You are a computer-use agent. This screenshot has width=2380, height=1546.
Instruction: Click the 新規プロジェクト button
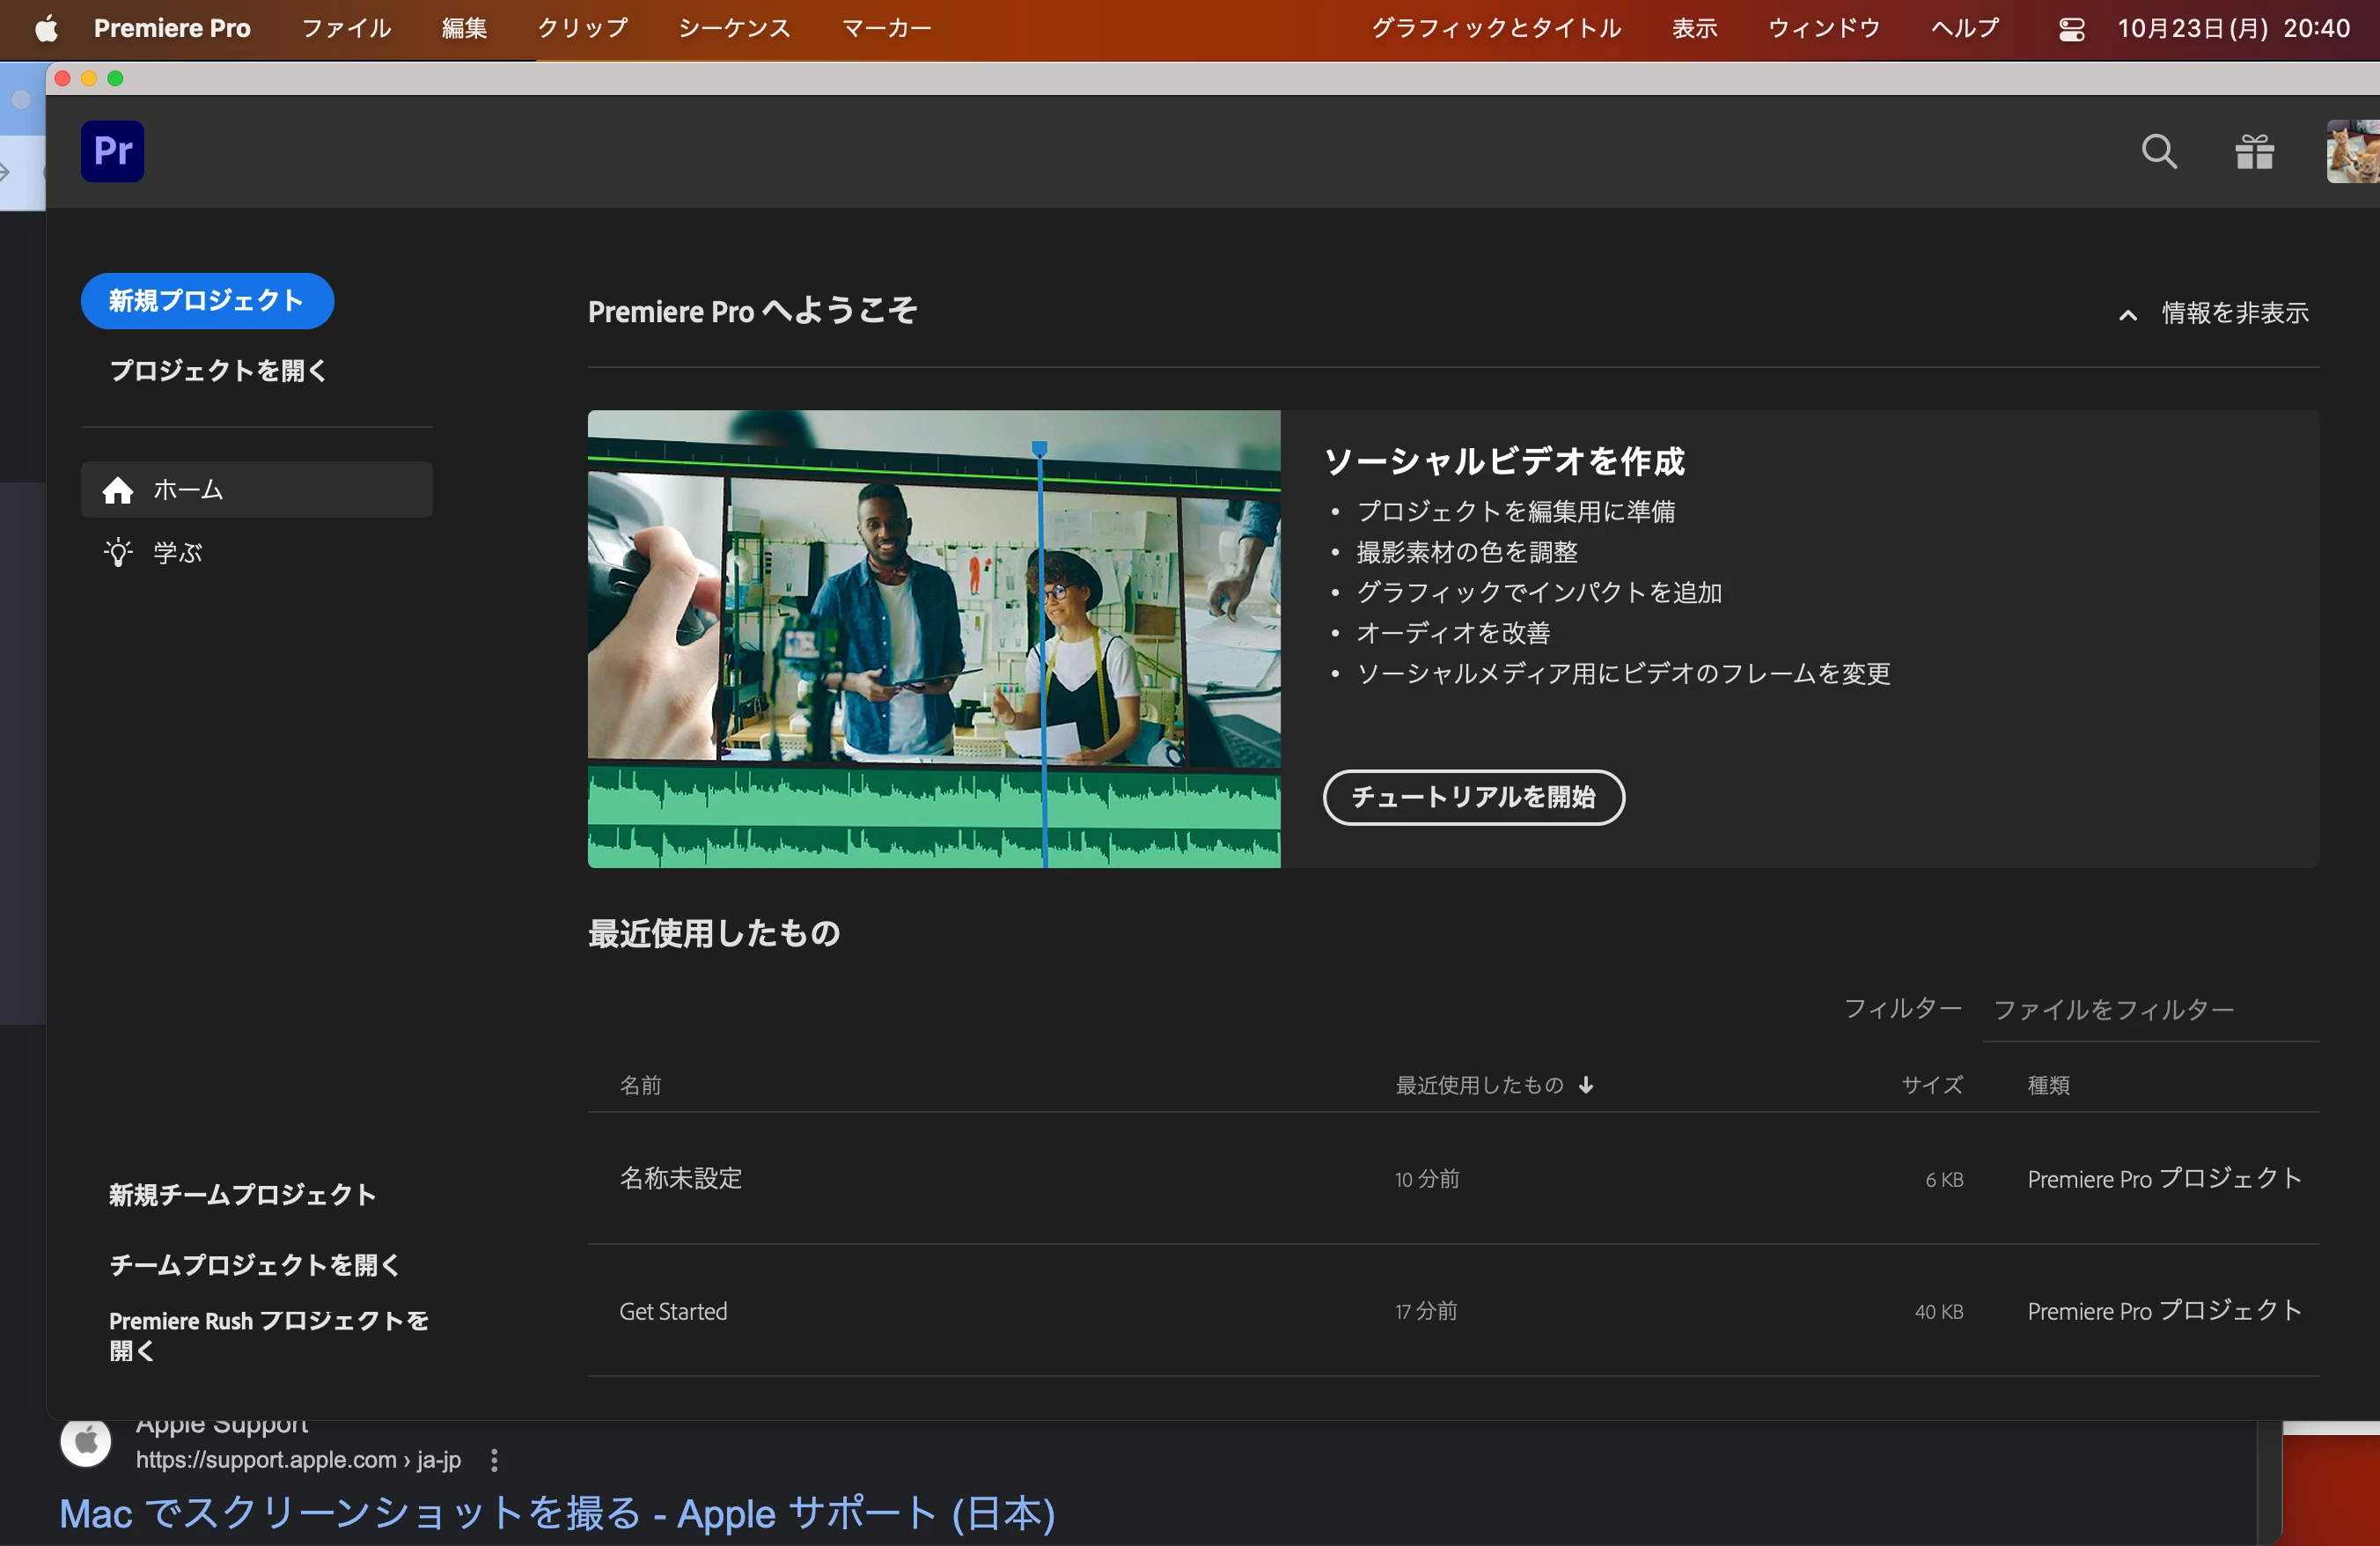pos(207,300)
